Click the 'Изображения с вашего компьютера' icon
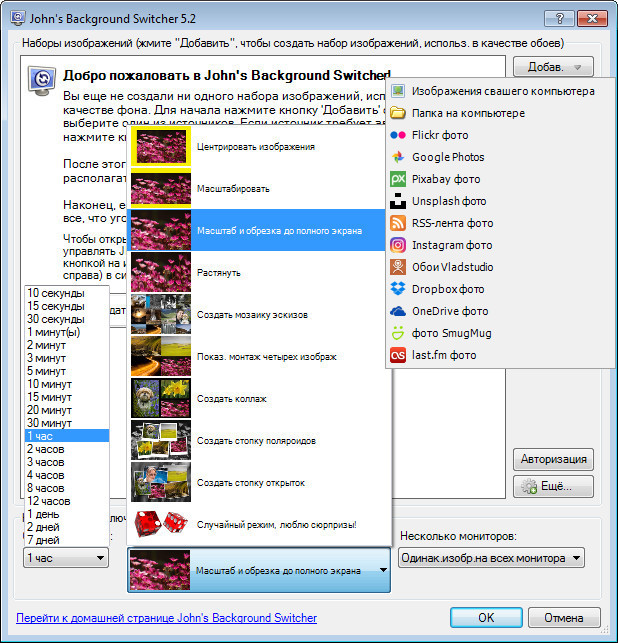Screen dimensions: 618x643 (x=398, y=91)
